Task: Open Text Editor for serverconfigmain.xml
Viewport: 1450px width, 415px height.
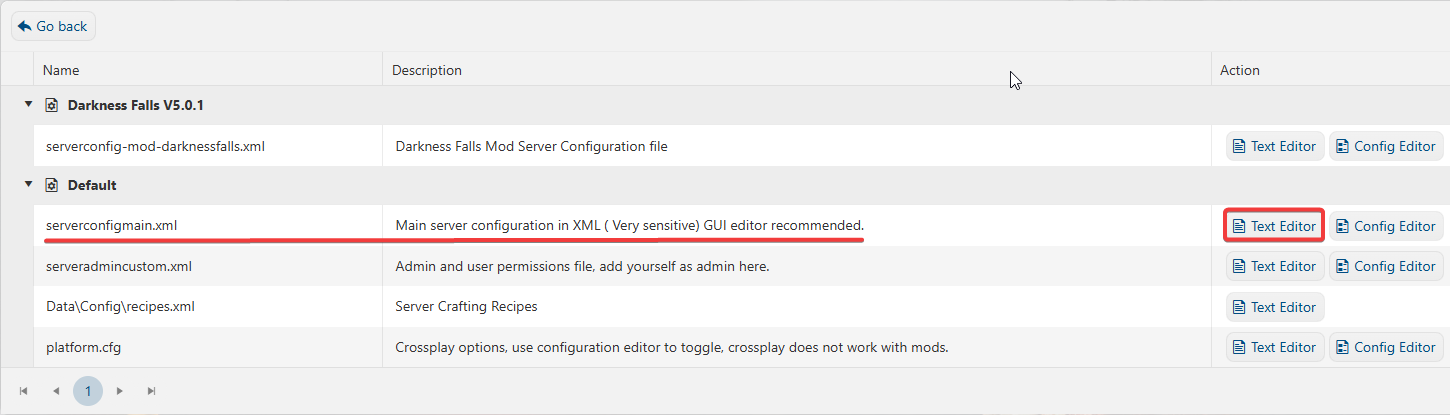Action: 1275,226
